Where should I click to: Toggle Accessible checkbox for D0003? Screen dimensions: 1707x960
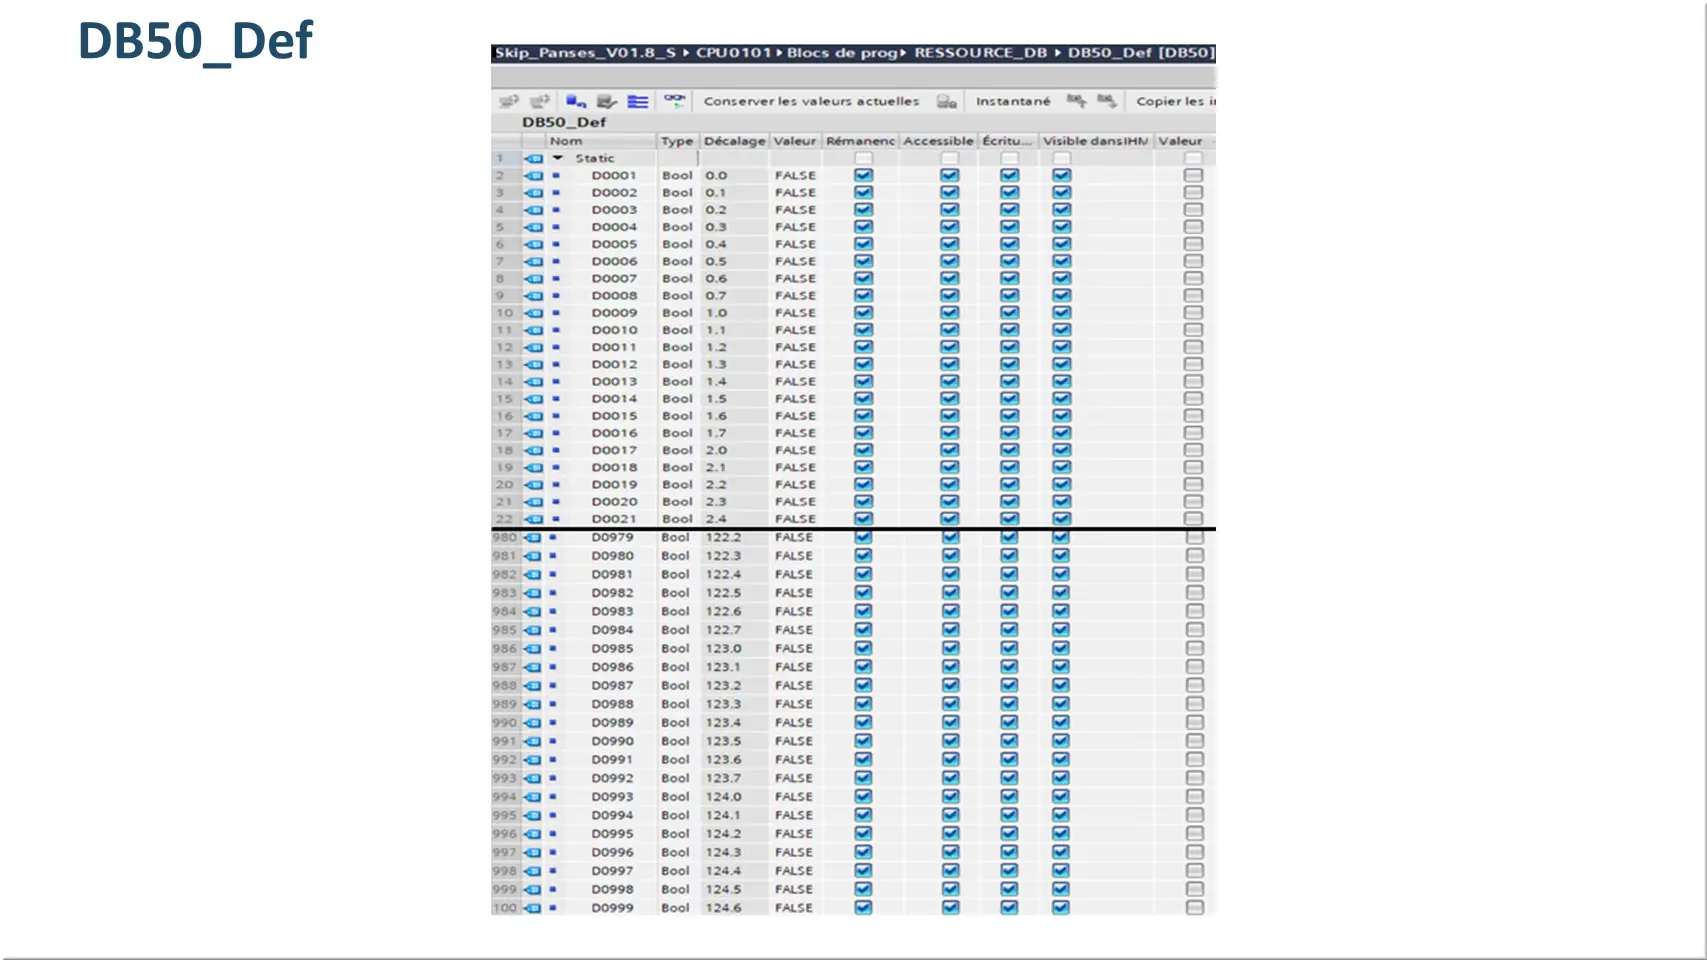click(950, 210)
